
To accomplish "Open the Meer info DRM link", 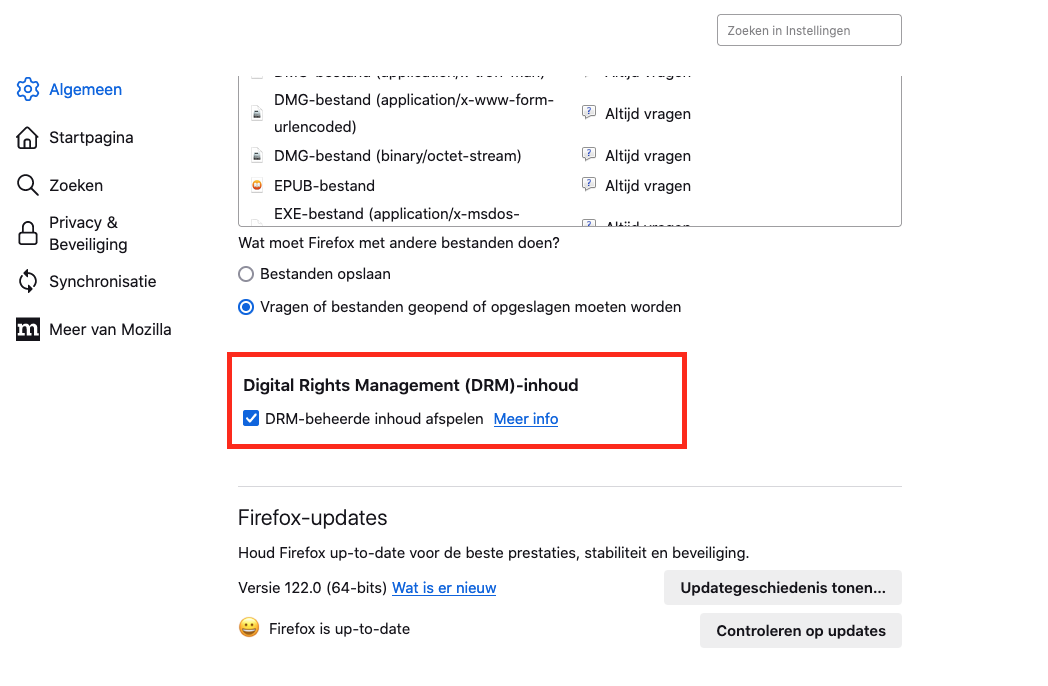I will (x=526, y=419).
